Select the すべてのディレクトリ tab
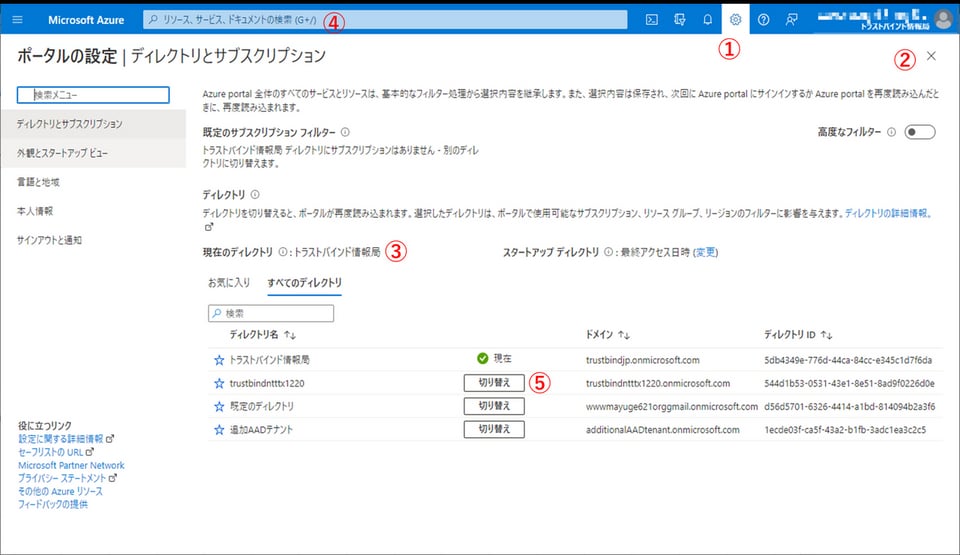Viewport: 960px width, 555px height. [x=304, y=282]
